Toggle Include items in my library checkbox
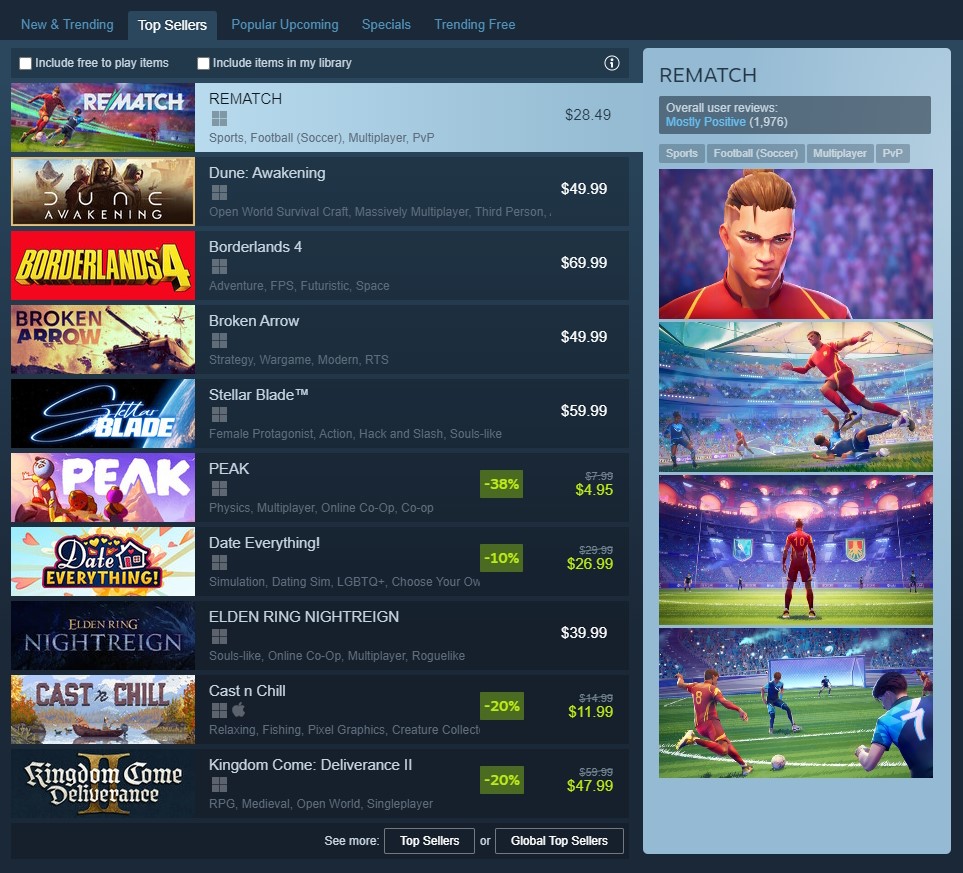This screenshot has height=873, width=963. [203, 63]
